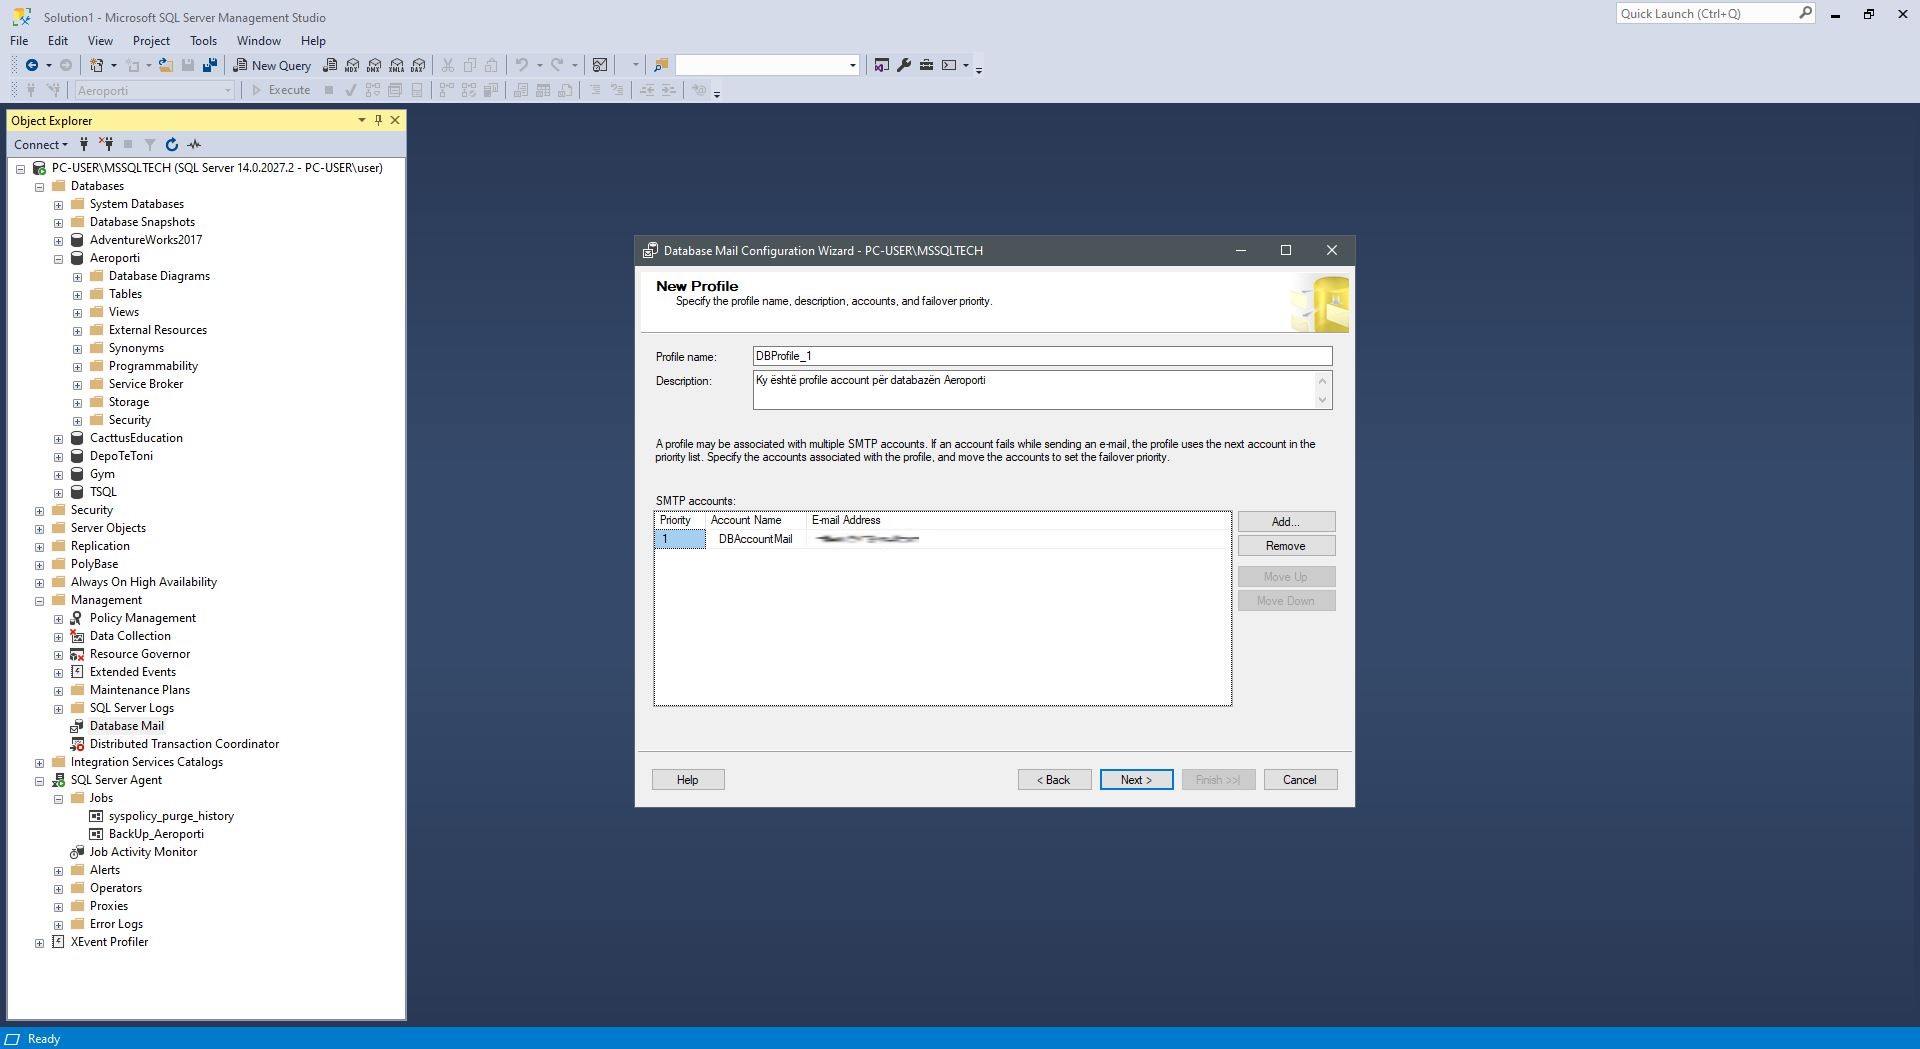Expand the Tables folder under Aeroporti
This screenshot has height=1049, width=1920.
point(77,295)
